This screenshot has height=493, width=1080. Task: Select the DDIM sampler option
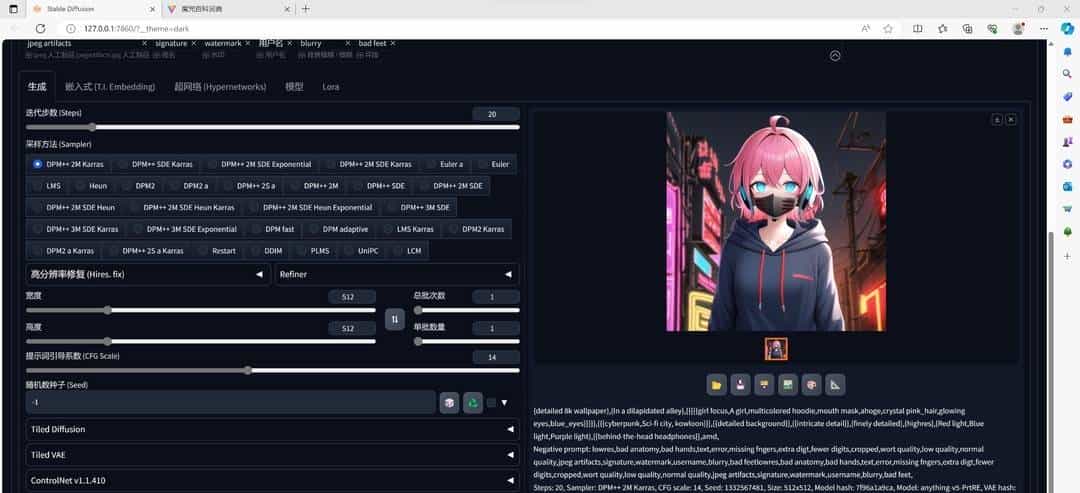(x=267, y=250)
